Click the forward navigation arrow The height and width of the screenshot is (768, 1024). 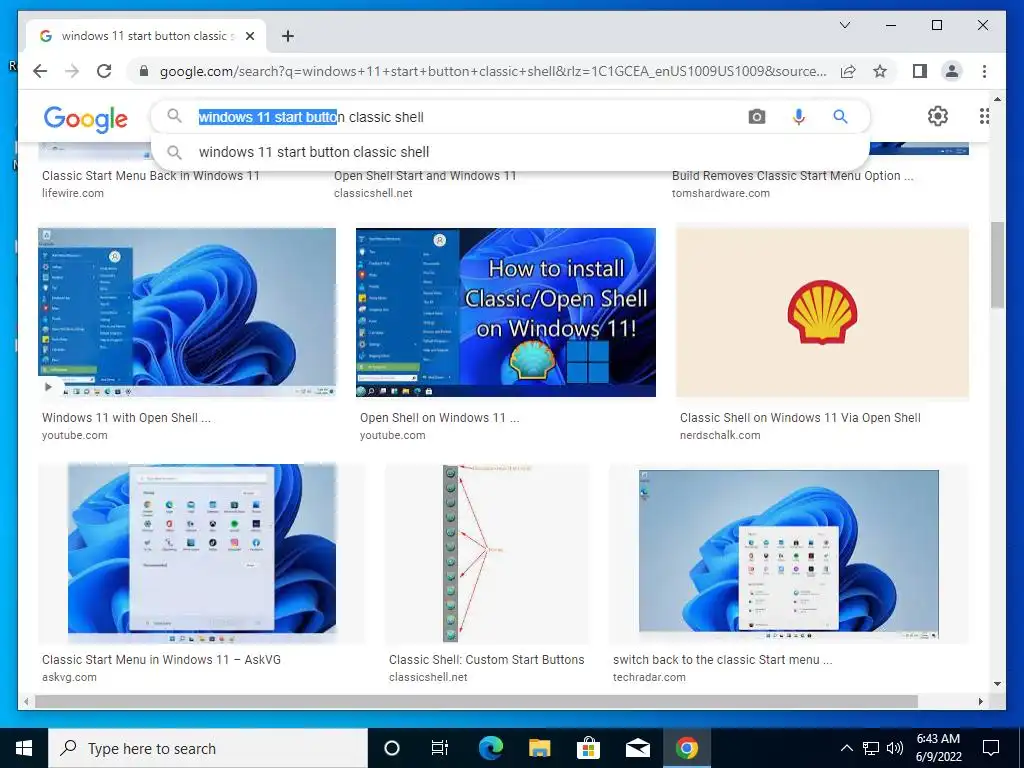[x=72, y=71]
